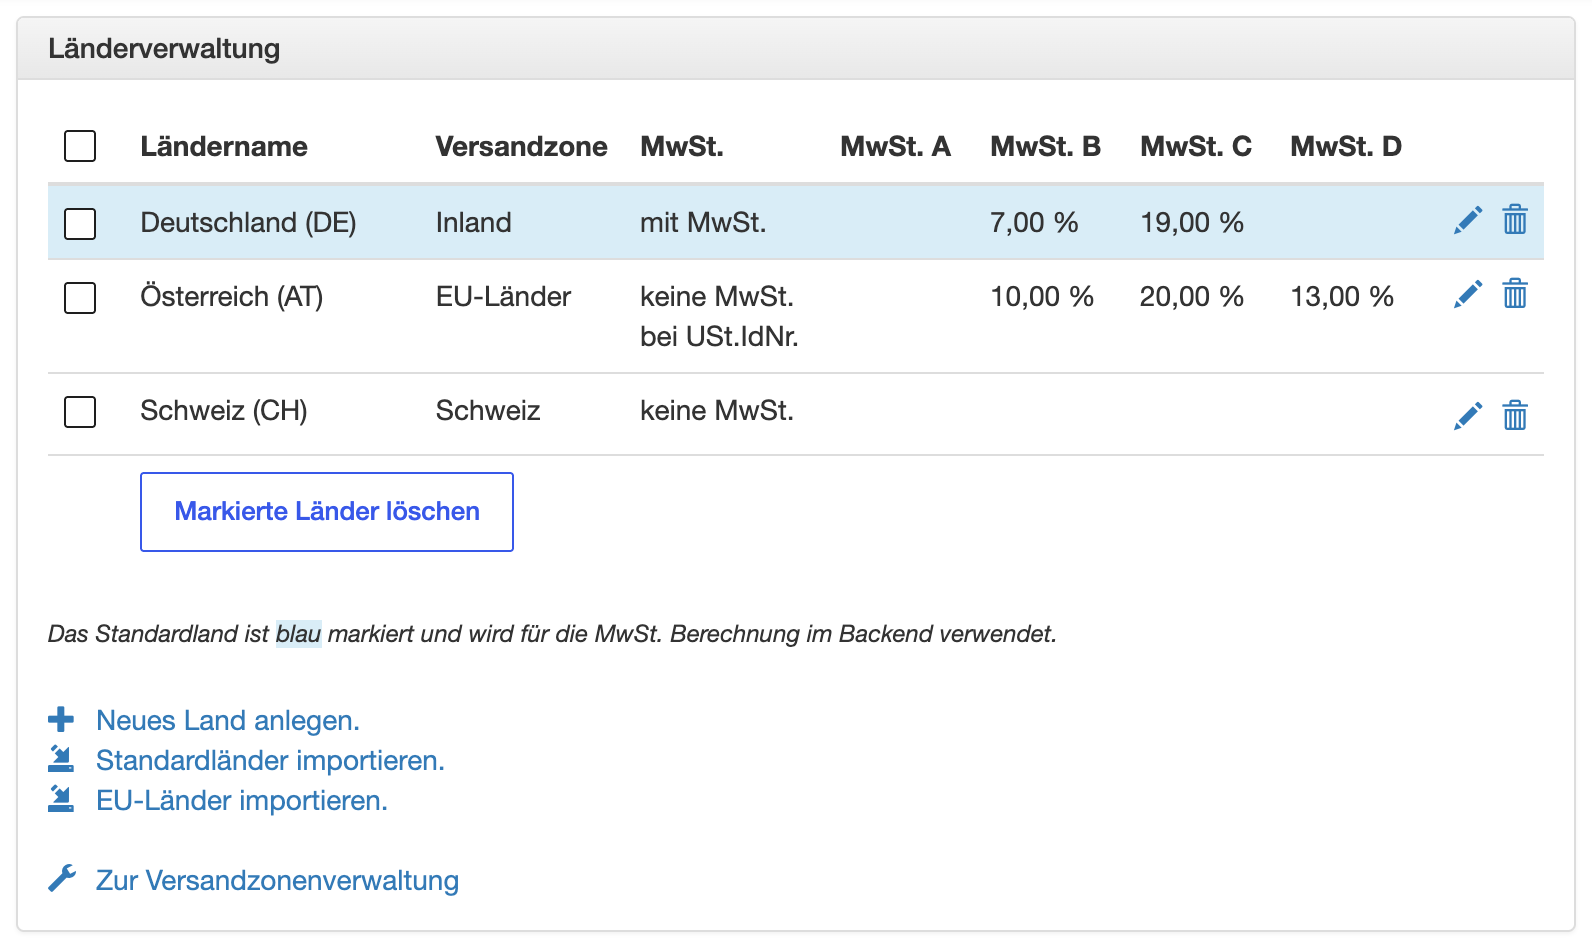Click Versandzone column header

[x=521, y=146]
